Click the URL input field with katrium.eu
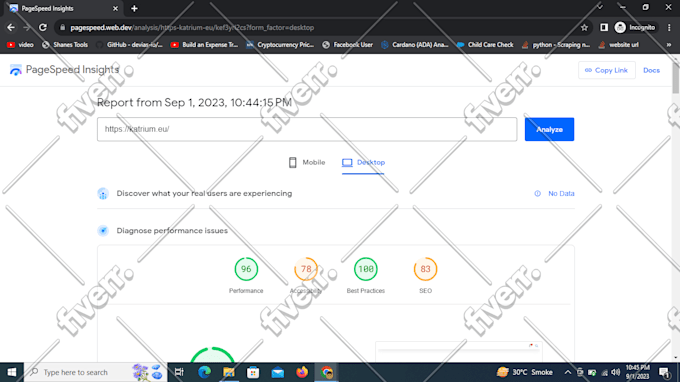The height and width of the screenshot is (382, 680). tap(307, 129)
